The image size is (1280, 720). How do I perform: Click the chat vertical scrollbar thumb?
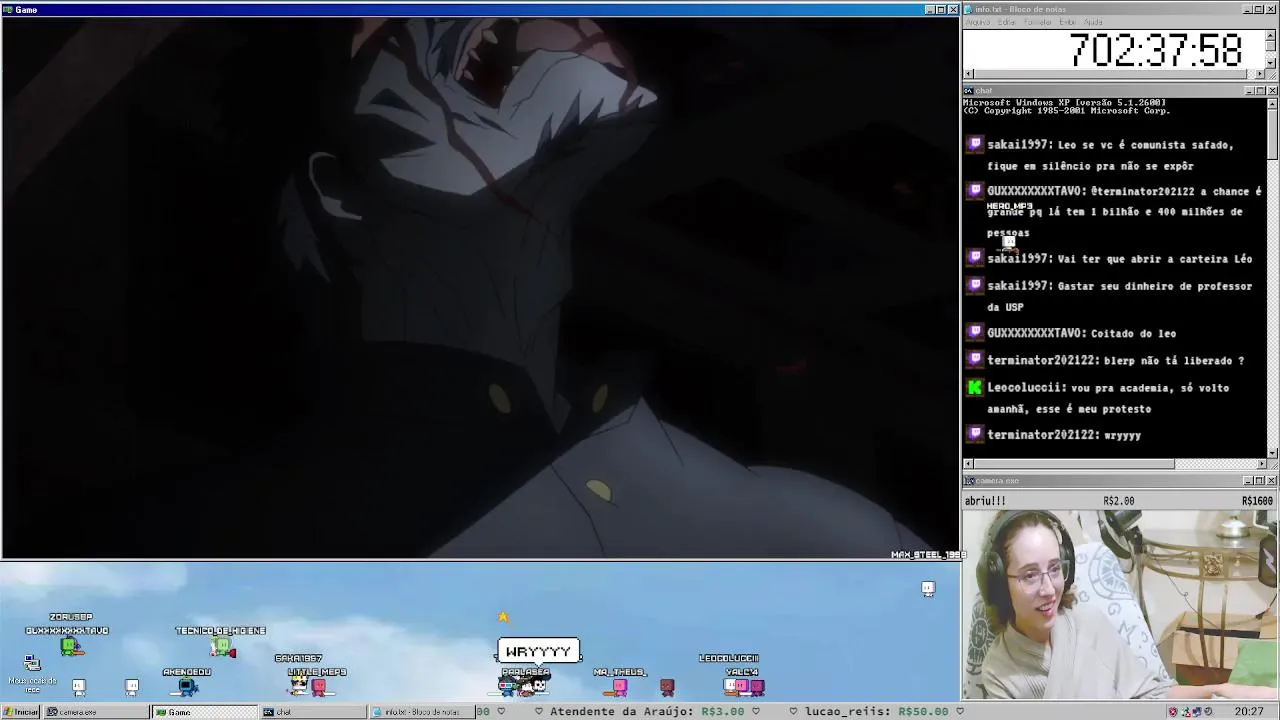[1272, 133]
